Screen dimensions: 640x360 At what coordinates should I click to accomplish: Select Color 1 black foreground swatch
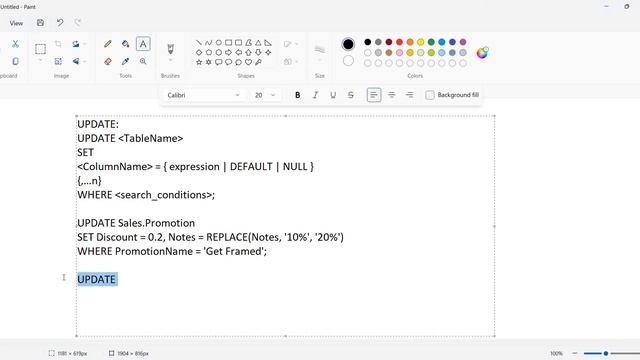(x=348, y=44)
